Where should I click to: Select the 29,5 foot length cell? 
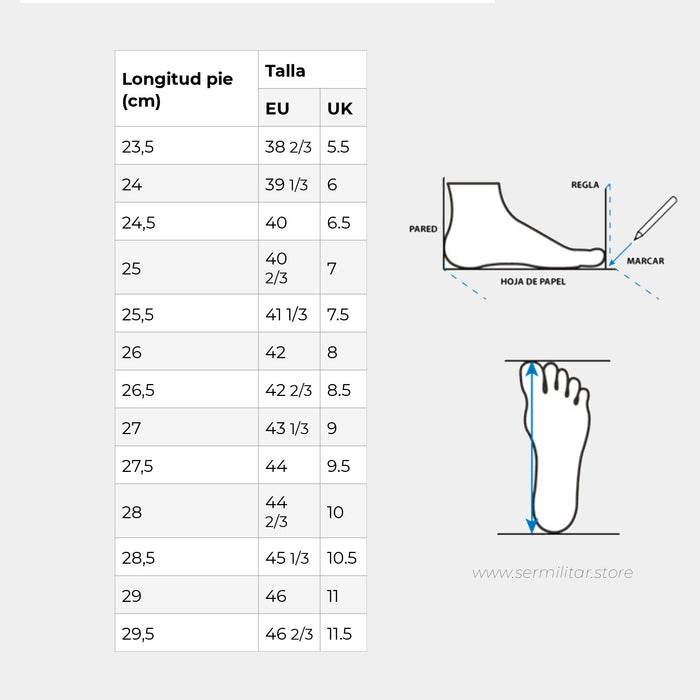[138, 634]
